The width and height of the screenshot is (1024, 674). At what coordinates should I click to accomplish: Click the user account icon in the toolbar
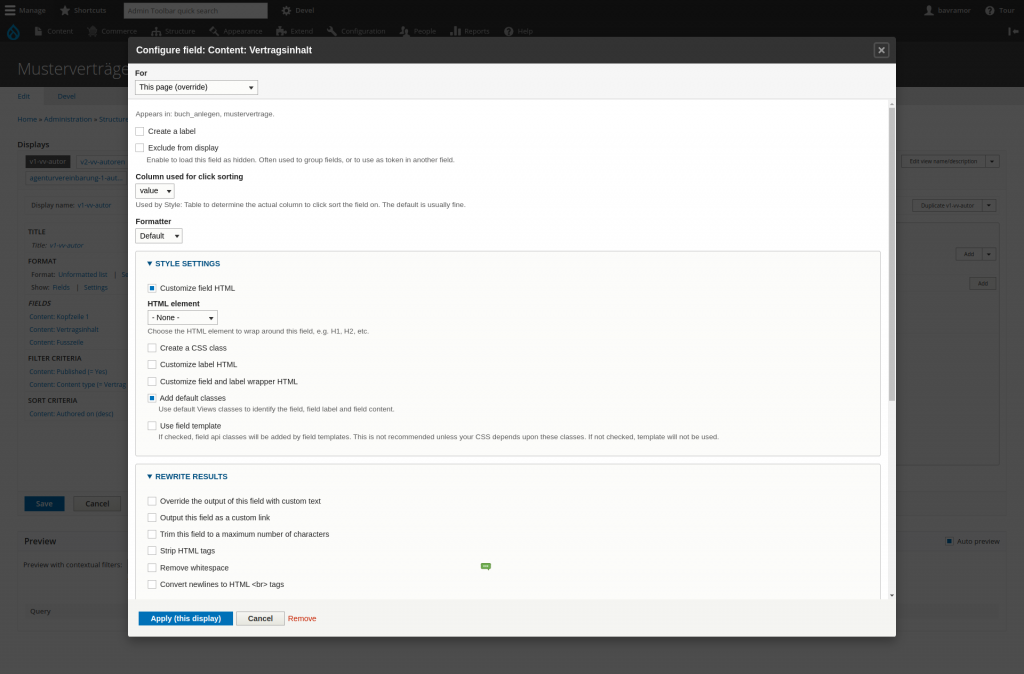(x=929, y=10)
